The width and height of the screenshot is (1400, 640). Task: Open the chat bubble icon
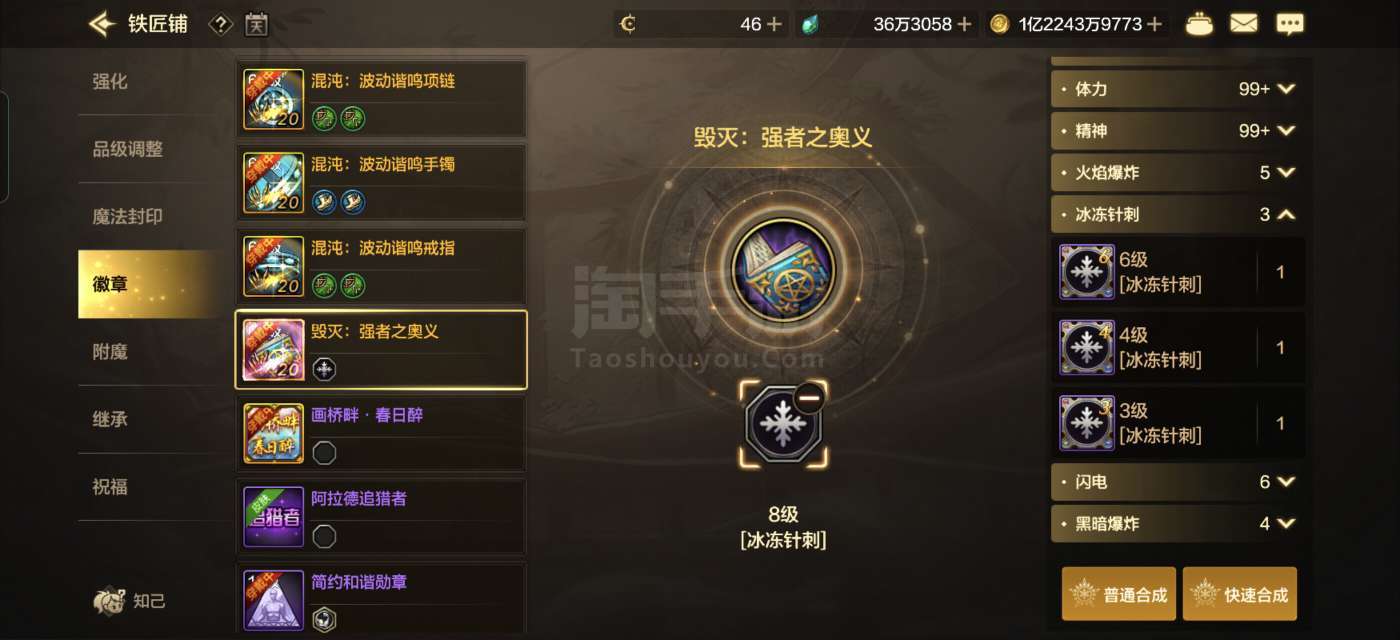click(1290, 24)
